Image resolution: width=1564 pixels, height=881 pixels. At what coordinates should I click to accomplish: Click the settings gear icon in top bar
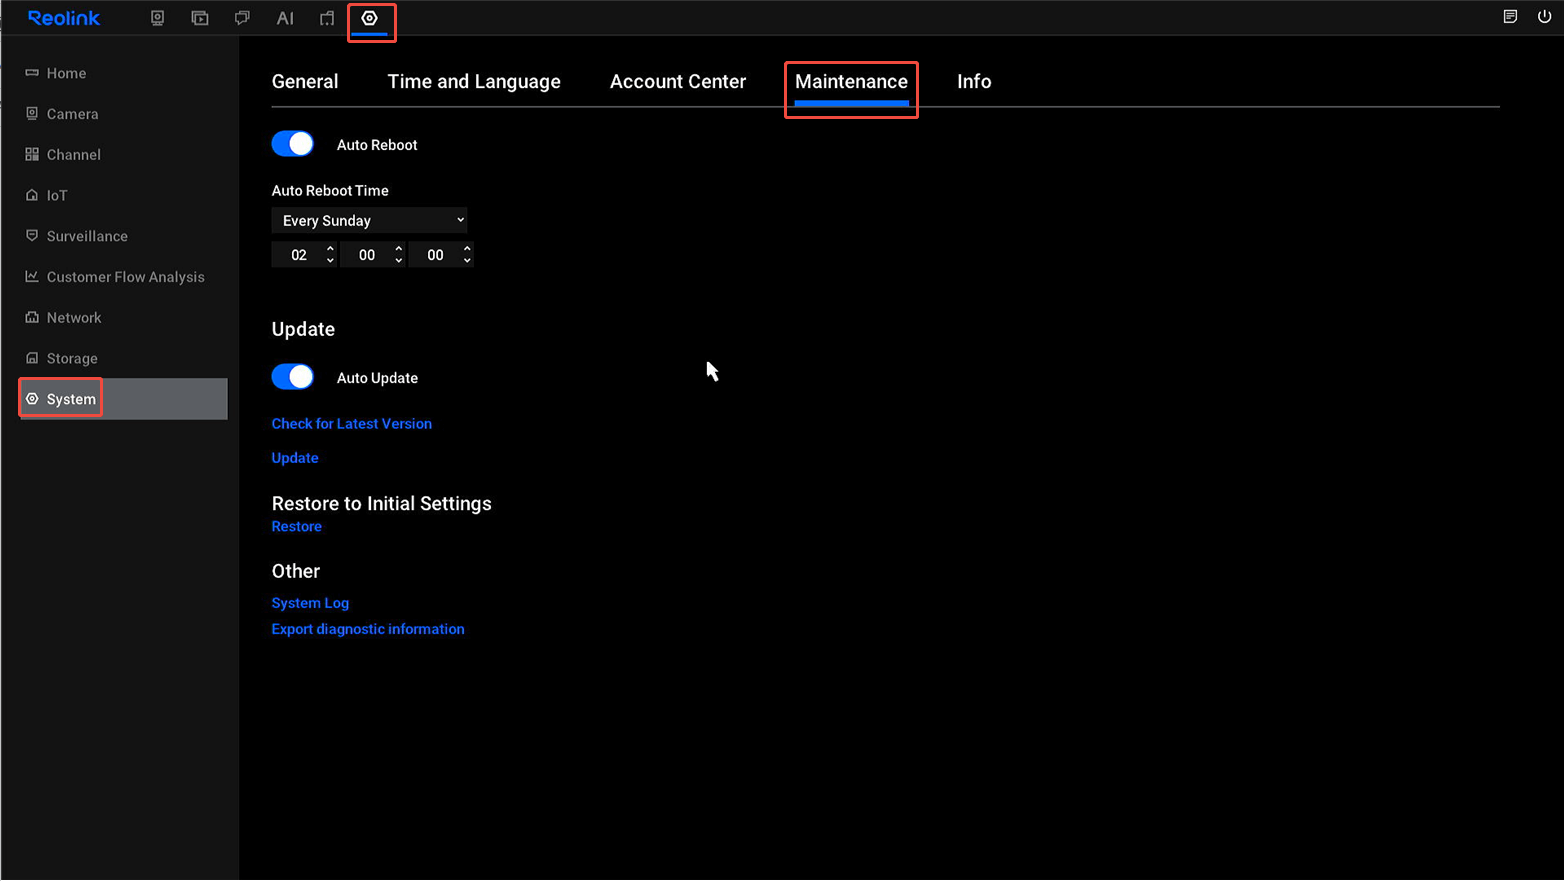tap(370, 18)
